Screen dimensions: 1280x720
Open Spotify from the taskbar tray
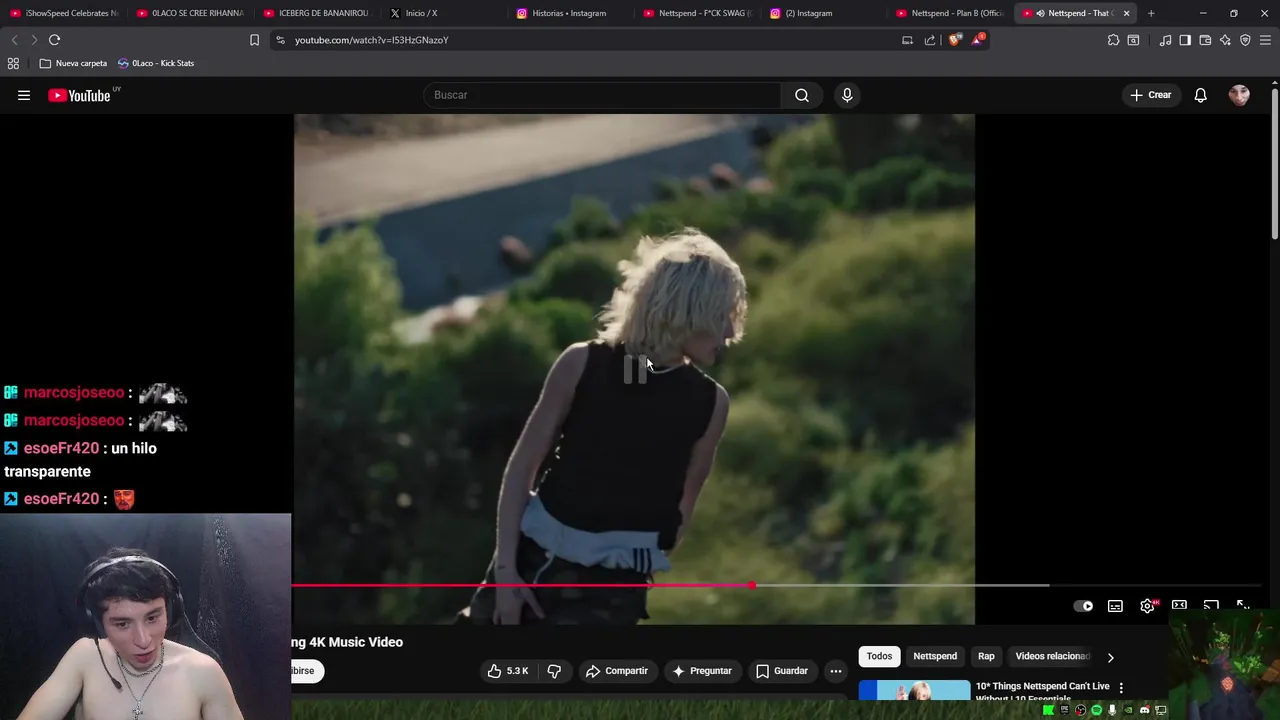tap(1096, 710)
